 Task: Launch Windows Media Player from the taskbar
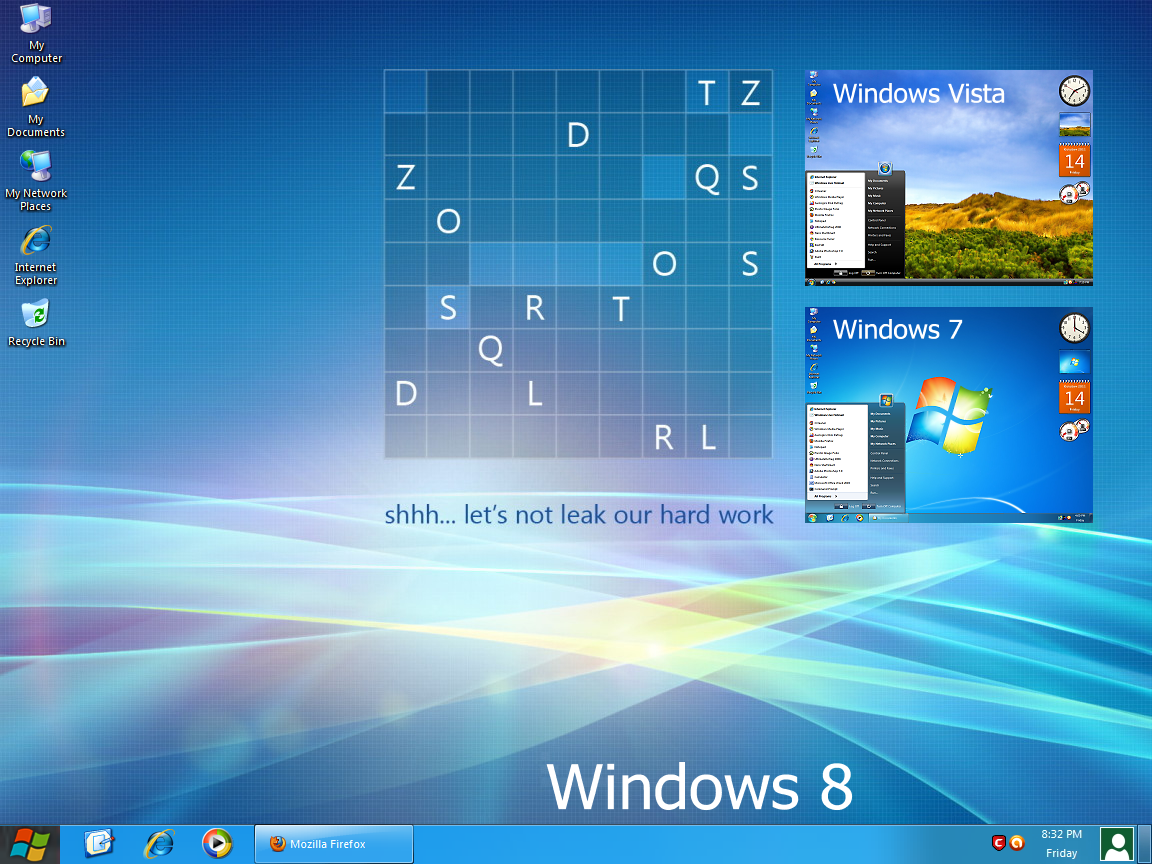(217, 843)
